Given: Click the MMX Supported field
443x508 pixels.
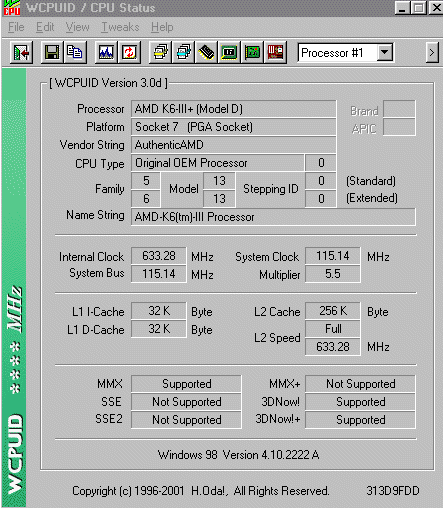Looking at the screenshot, I should point(186,384).
